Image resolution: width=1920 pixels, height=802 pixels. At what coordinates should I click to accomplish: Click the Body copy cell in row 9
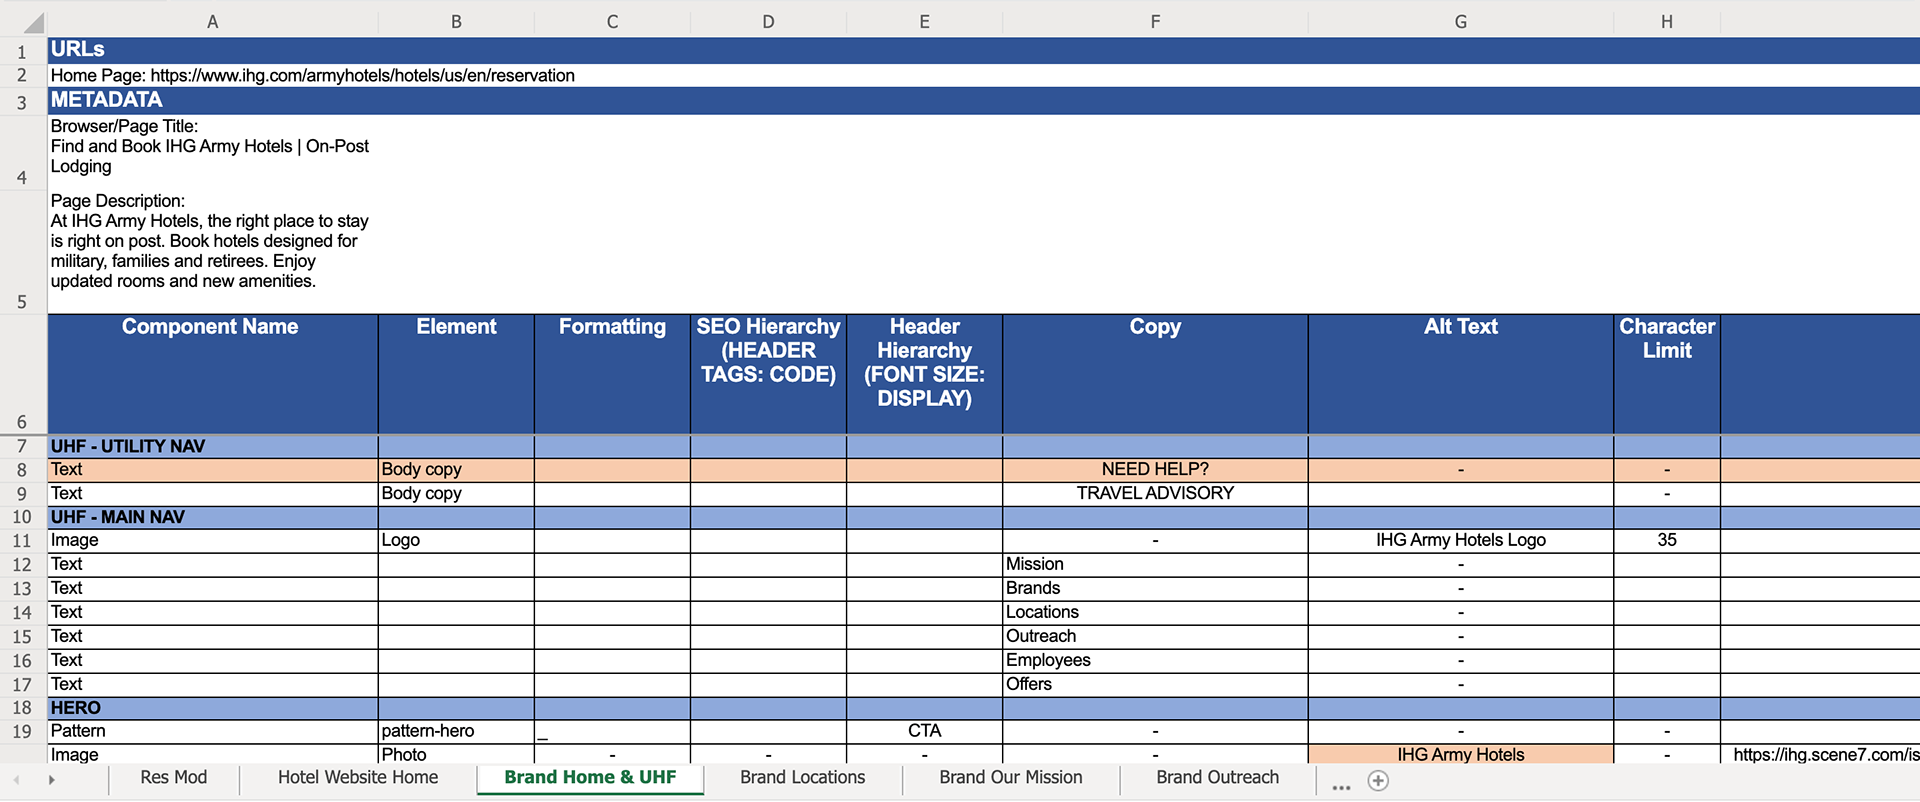456,493
